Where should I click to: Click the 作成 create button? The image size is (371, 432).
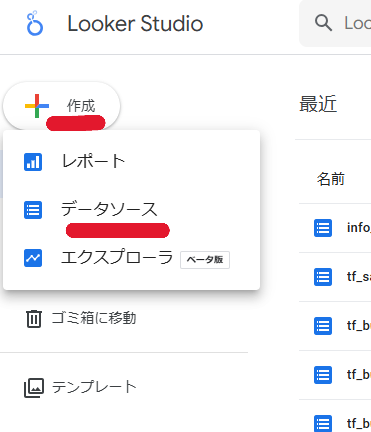tap(62, 106)
